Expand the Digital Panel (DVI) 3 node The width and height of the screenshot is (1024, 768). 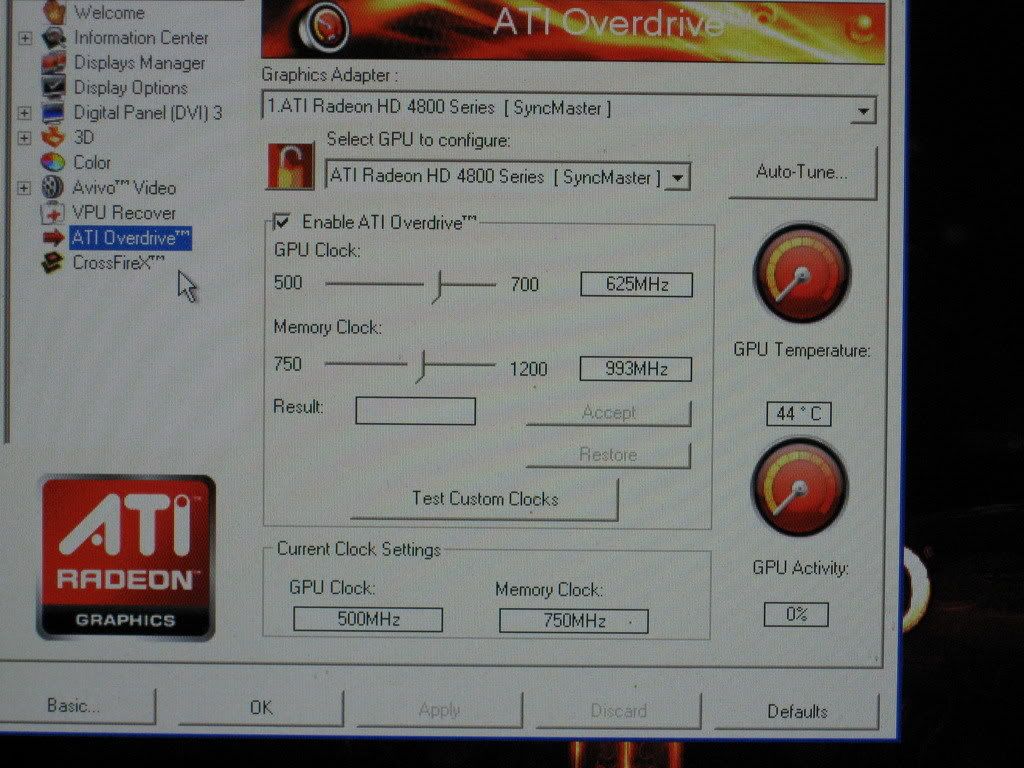coord(24,113)
